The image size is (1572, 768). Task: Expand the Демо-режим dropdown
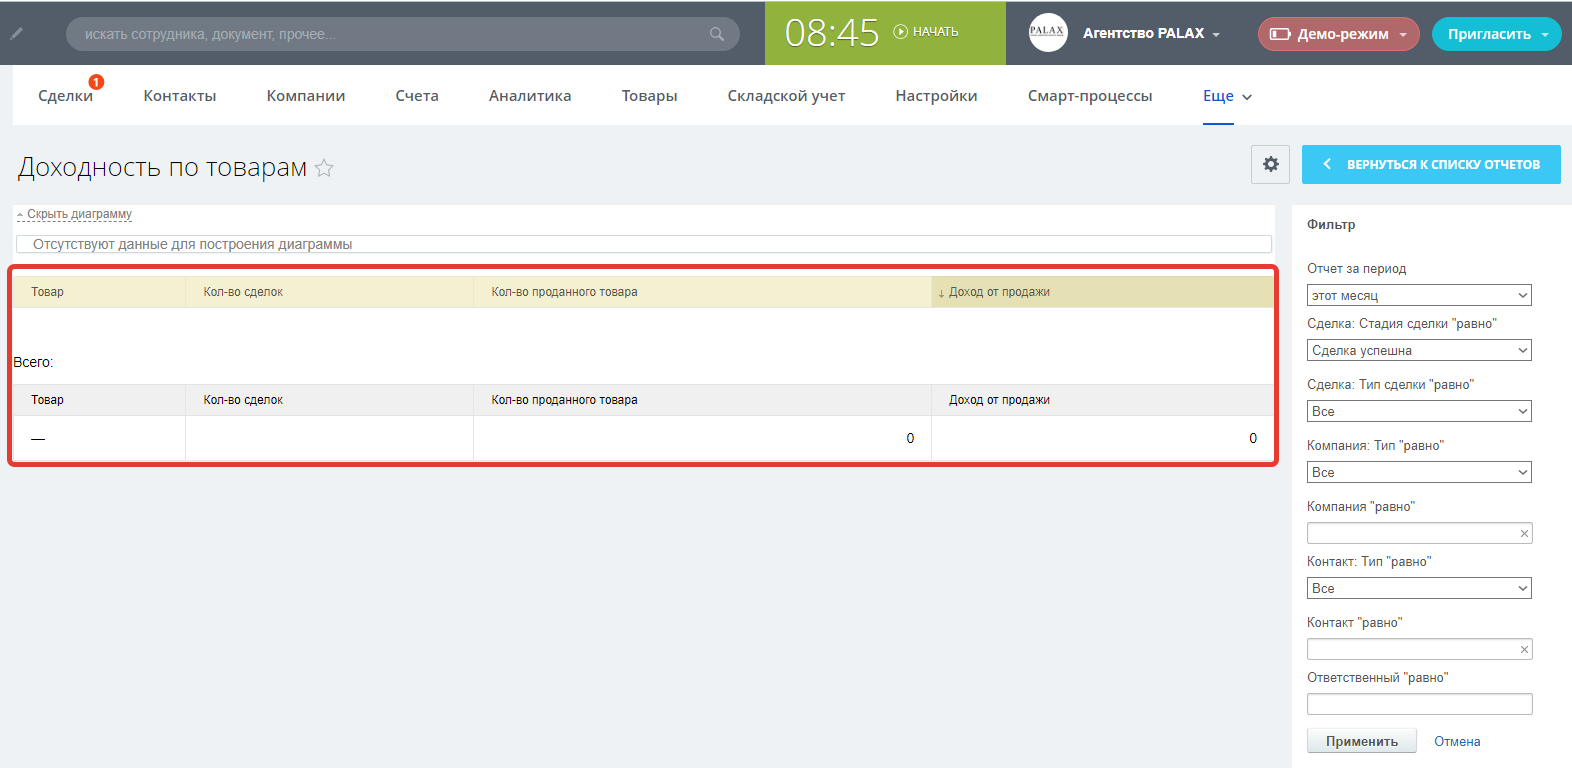click(x=1403, y=35)
